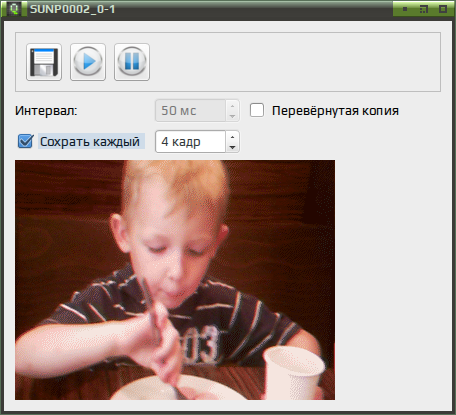The width and height of the screenshot is (456, 415).
Task: Click the SUNP0002_0-1 window title
Action: pyautogui.click(x=72, y=9)
